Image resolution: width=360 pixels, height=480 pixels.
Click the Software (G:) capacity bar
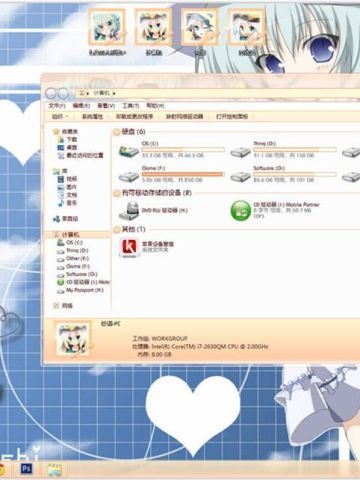click(295, 174)
